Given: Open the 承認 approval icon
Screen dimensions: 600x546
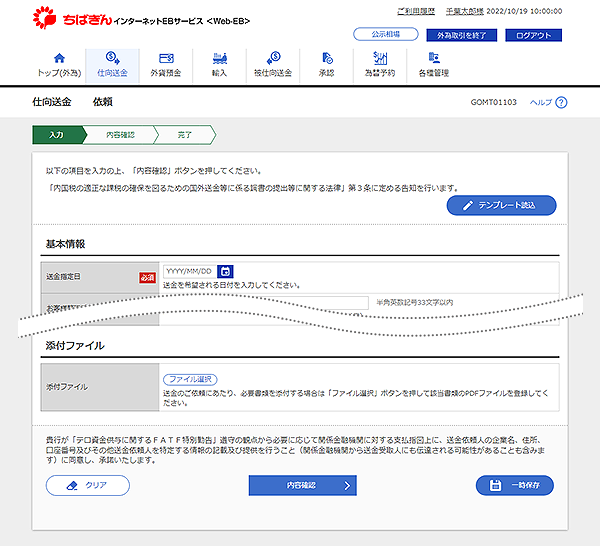Looking at the screenshot, I should (x=327, y=58).
